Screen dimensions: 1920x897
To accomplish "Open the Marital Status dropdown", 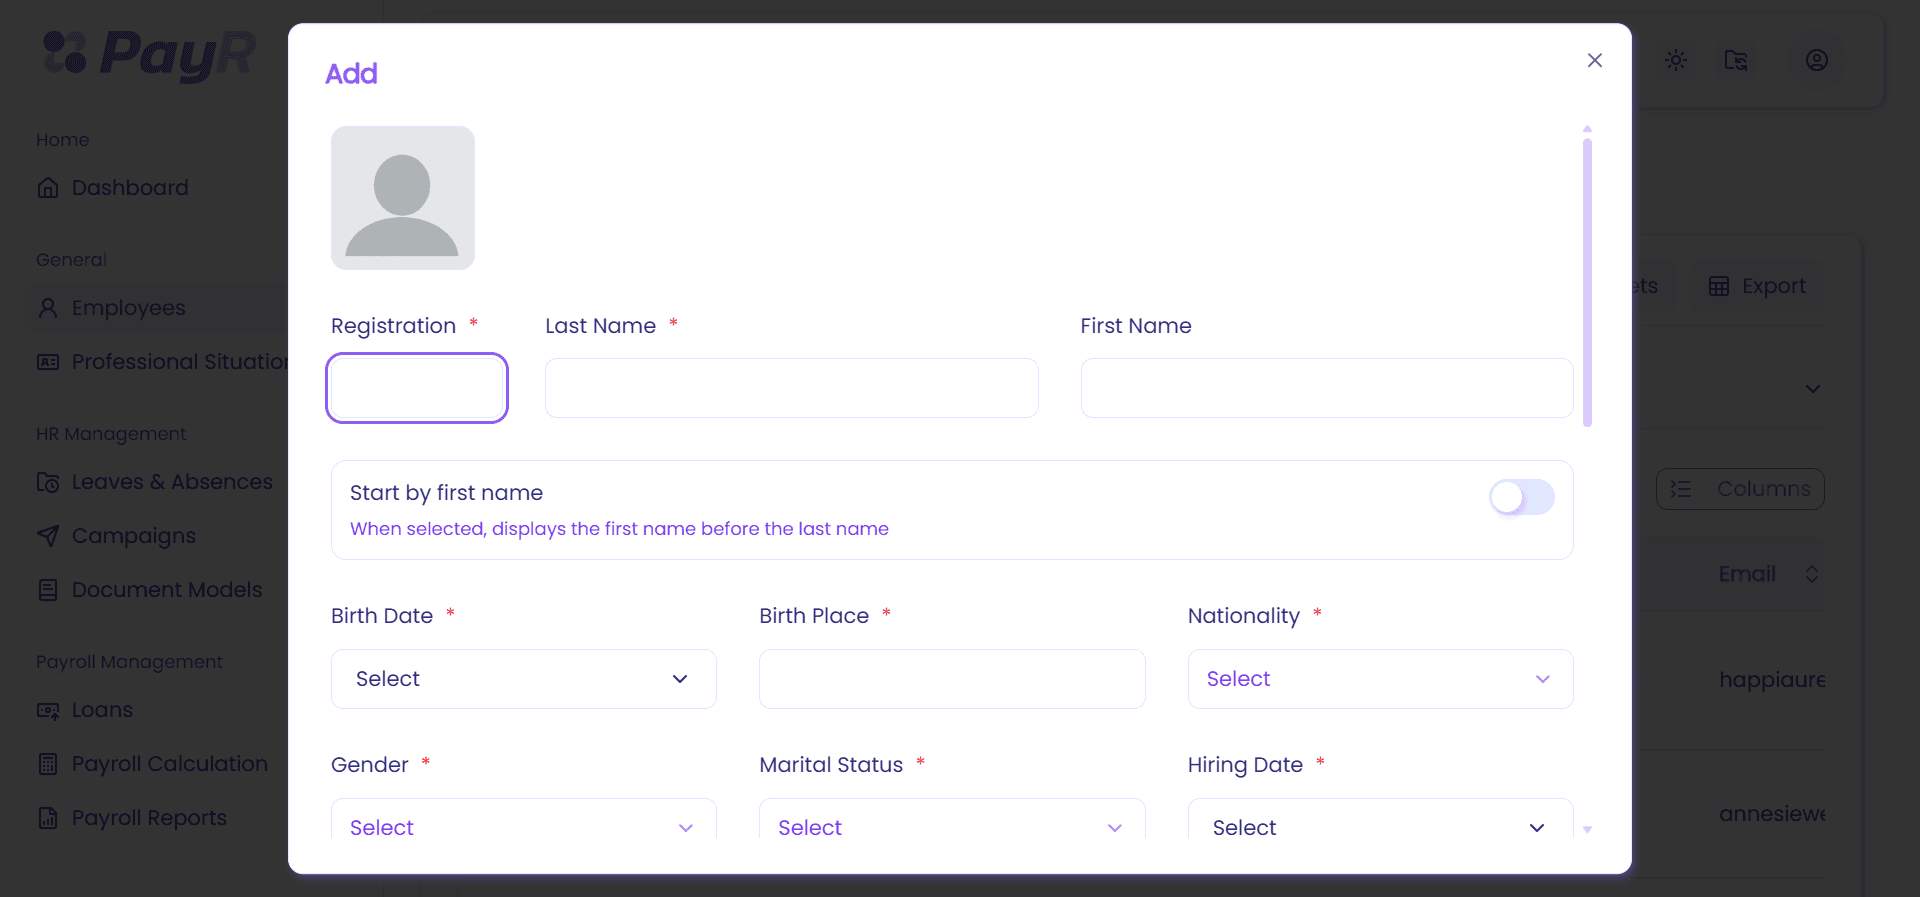I will (952, 820).
